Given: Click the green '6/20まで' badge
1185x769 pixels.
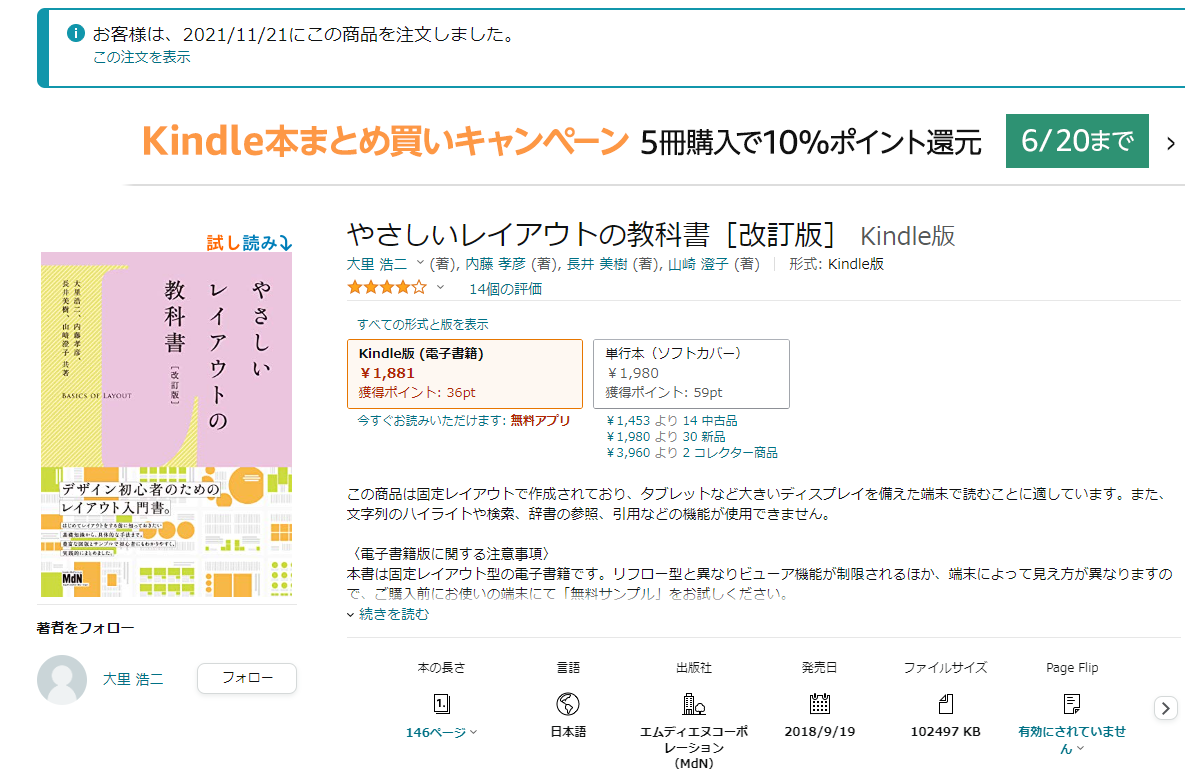Looking at the screenshot, I should (1077, 141).
